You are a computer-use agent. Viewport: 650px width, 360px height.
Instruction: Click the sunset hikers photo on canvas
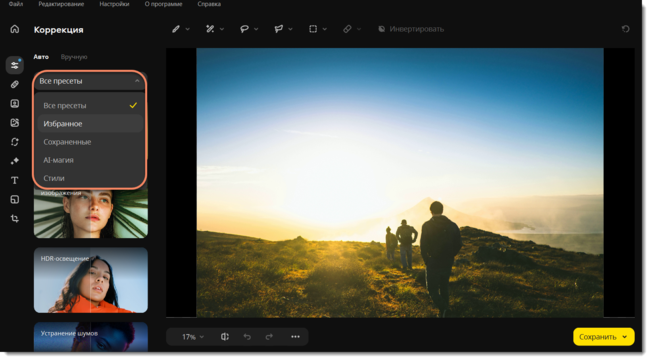pyautogui.click(x=400, y=183)
